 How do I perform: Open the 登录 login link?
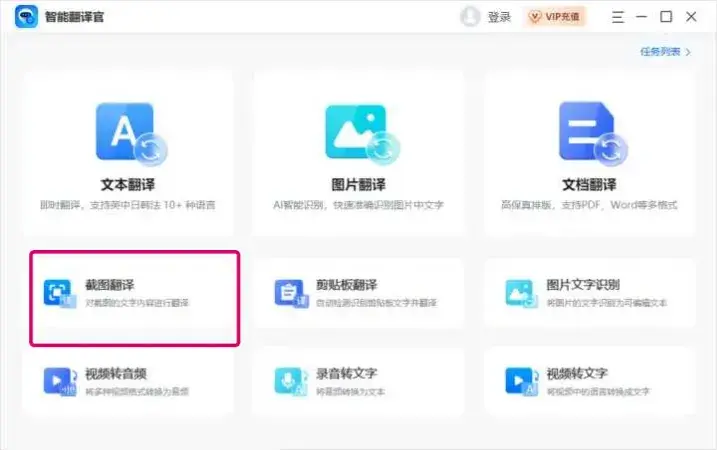(499, 17)
